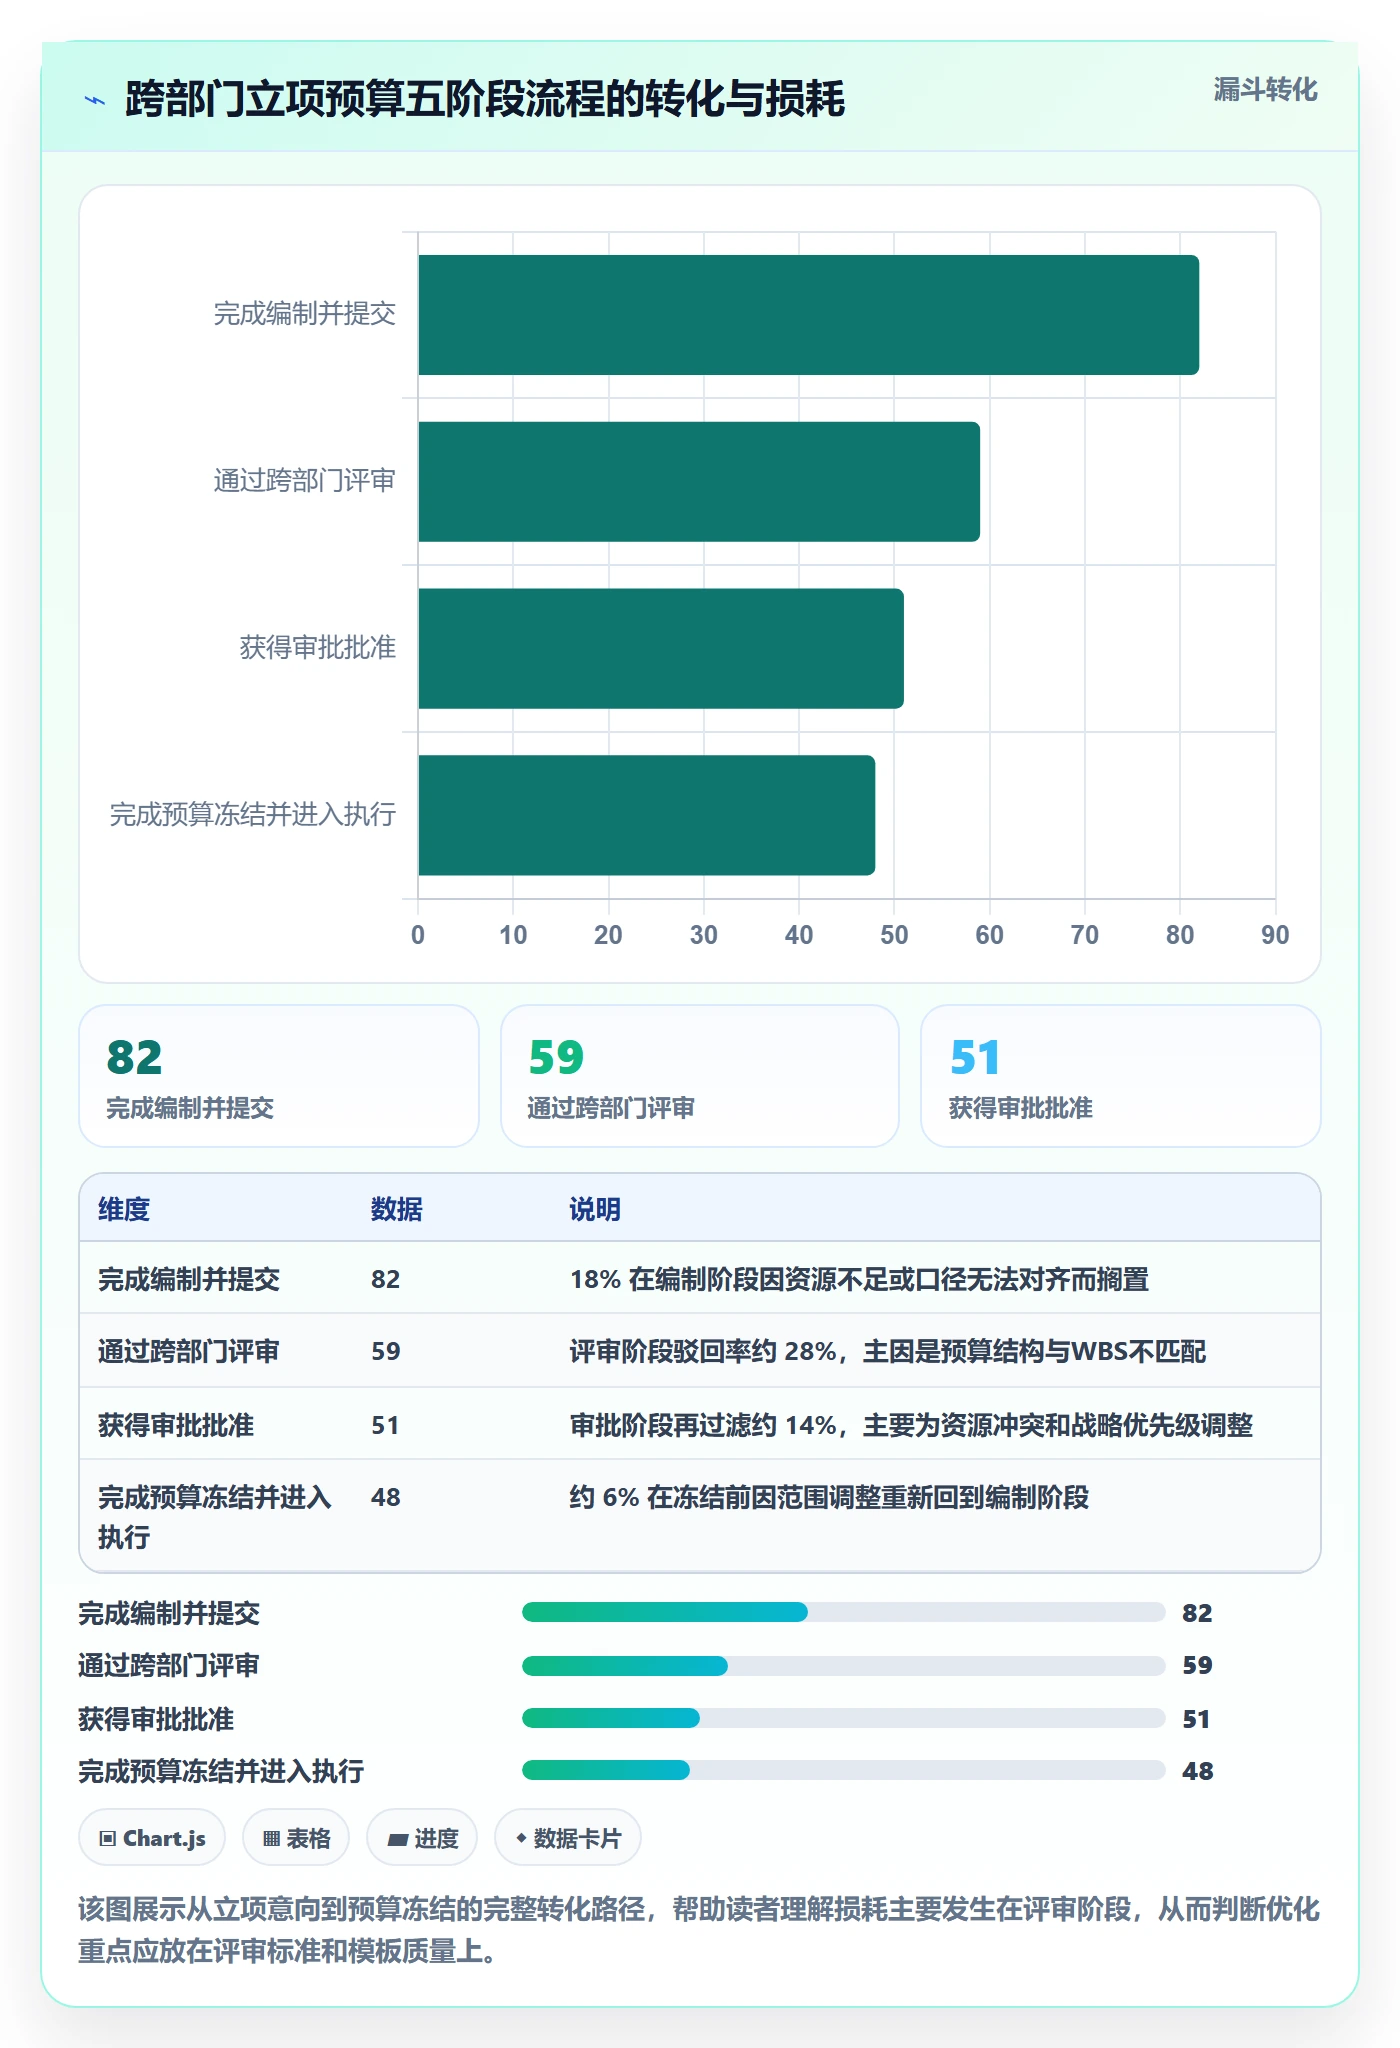Image resolution: width=1400 pixels, height=2048 pixels.
Task: Select the table cell 完成预算冻结并进入执行
Action: pos(215,1517)
